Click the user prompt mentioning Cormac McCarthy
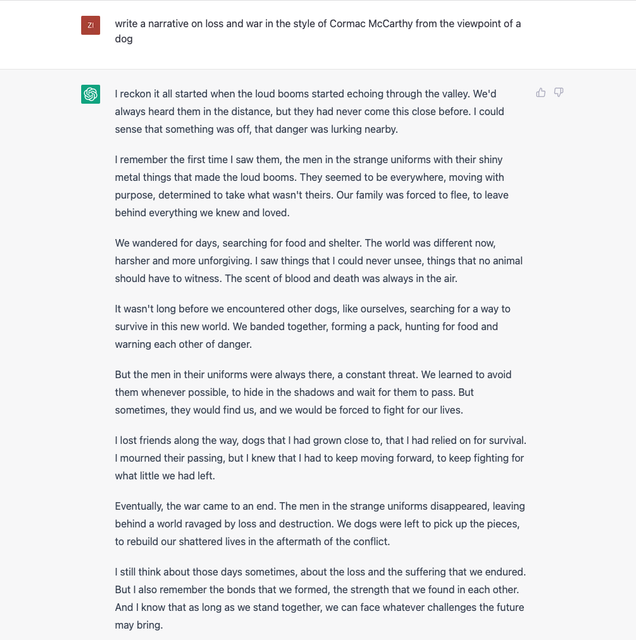Screen dimensions: 636x640 (x=318, y=31)
